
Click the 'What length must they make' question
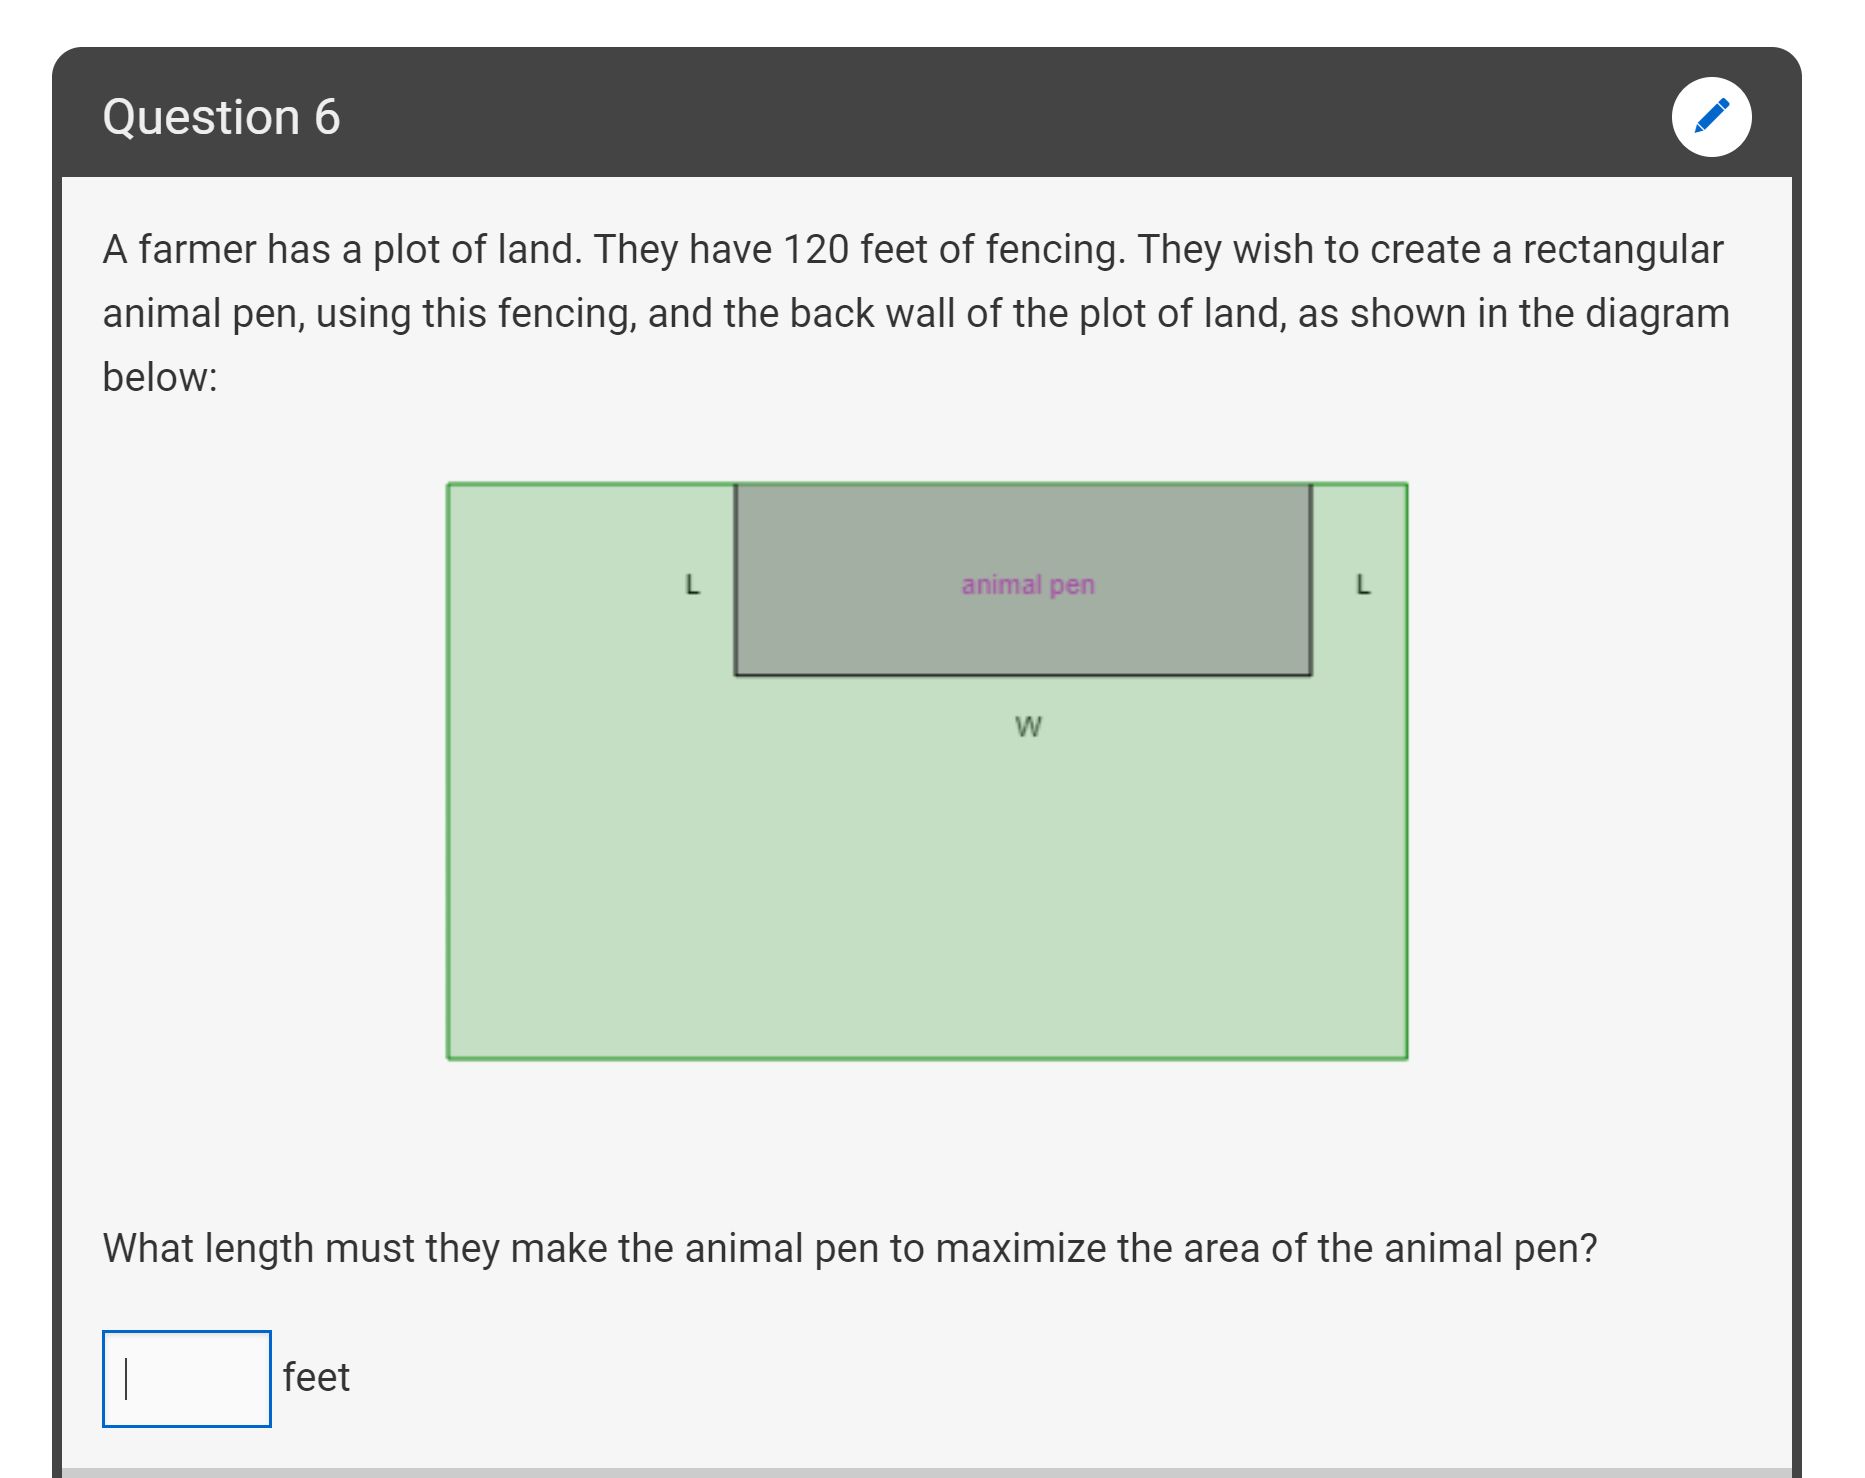[x=850, y=1248]
